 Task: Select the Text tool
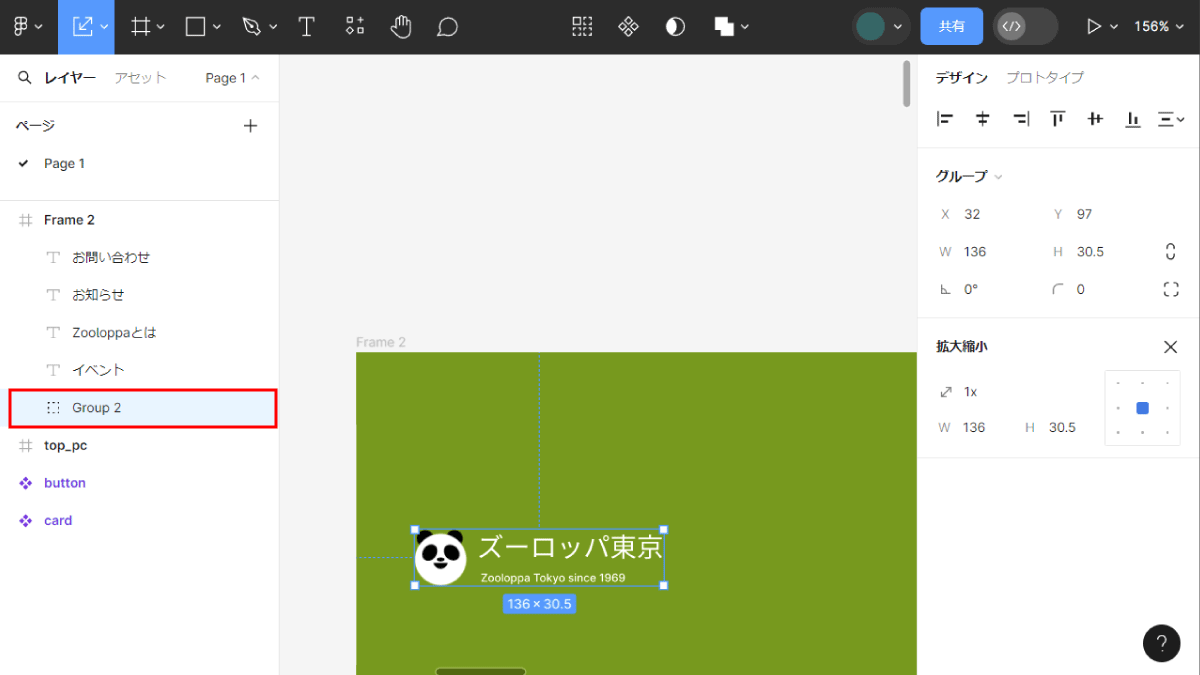[x=307, y=27]
